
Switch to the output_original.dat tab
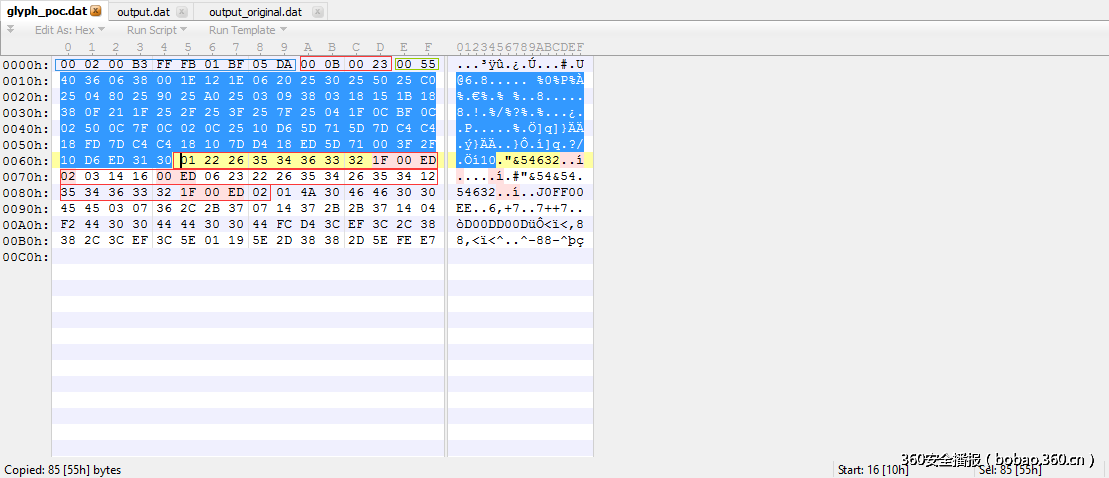pos(255,12)
